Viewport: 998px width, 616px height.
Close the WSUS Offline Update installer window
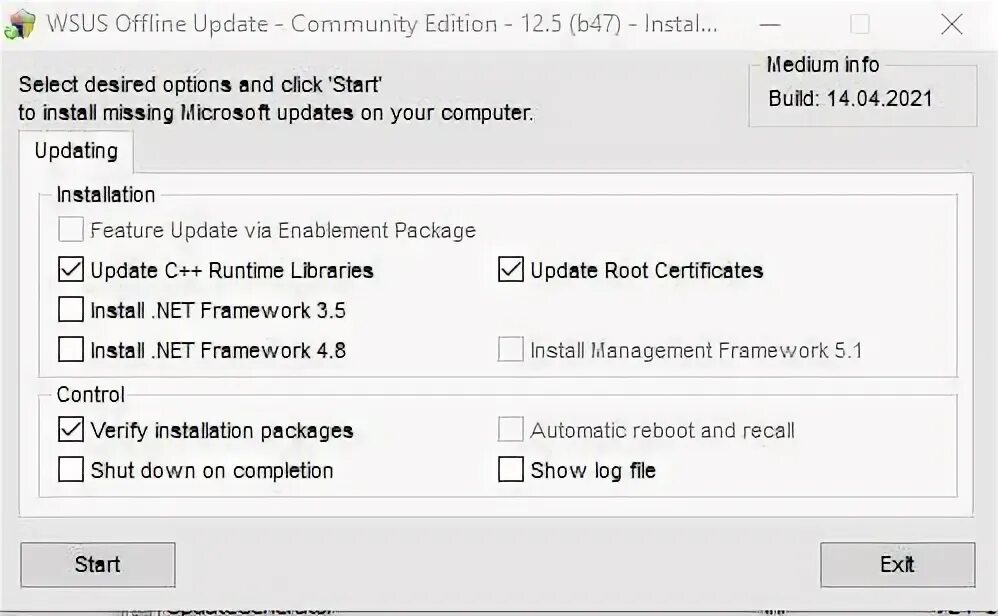tap(952, 25)
